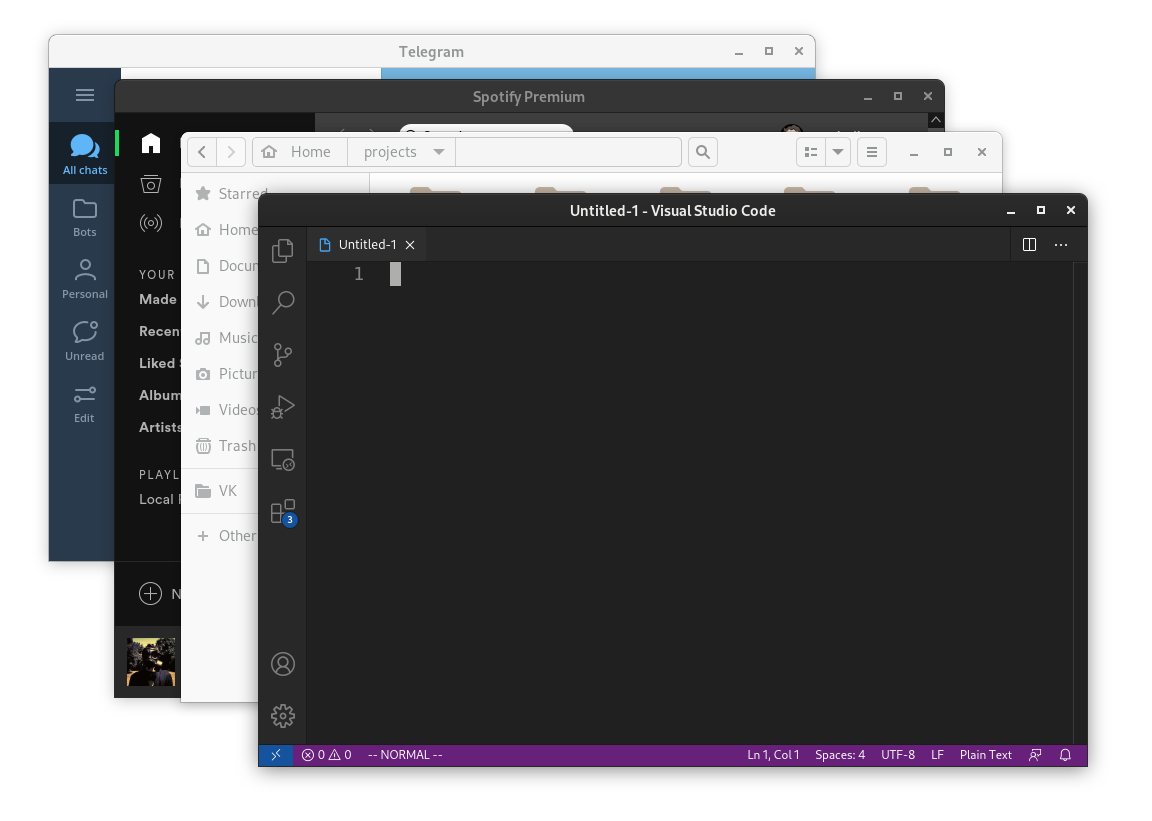Create new playlist plus icon in Spotify

tap(150, 593)
